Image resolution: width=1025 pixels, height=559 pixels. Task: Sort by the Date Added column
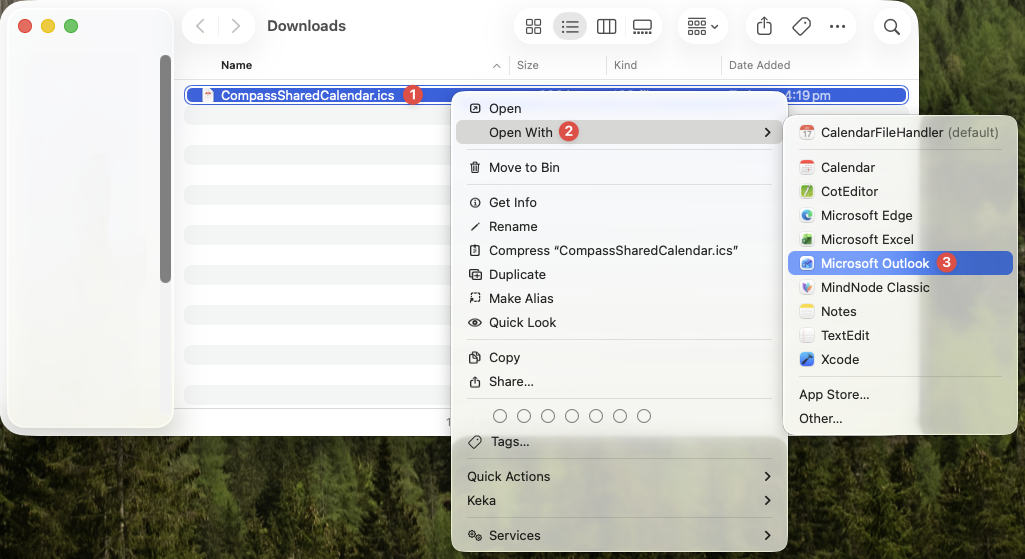pyautogui.click(x=760, y=65)
